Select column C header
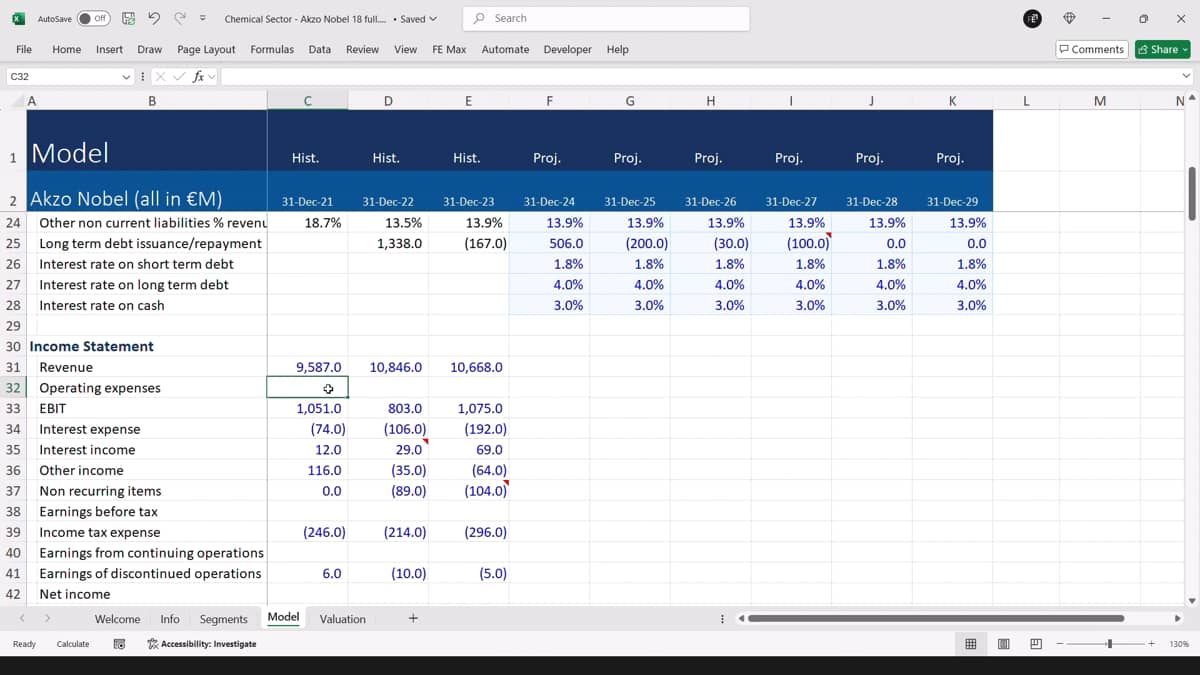1200x675 pixels. pyautogui.click(x=307, y=100)
